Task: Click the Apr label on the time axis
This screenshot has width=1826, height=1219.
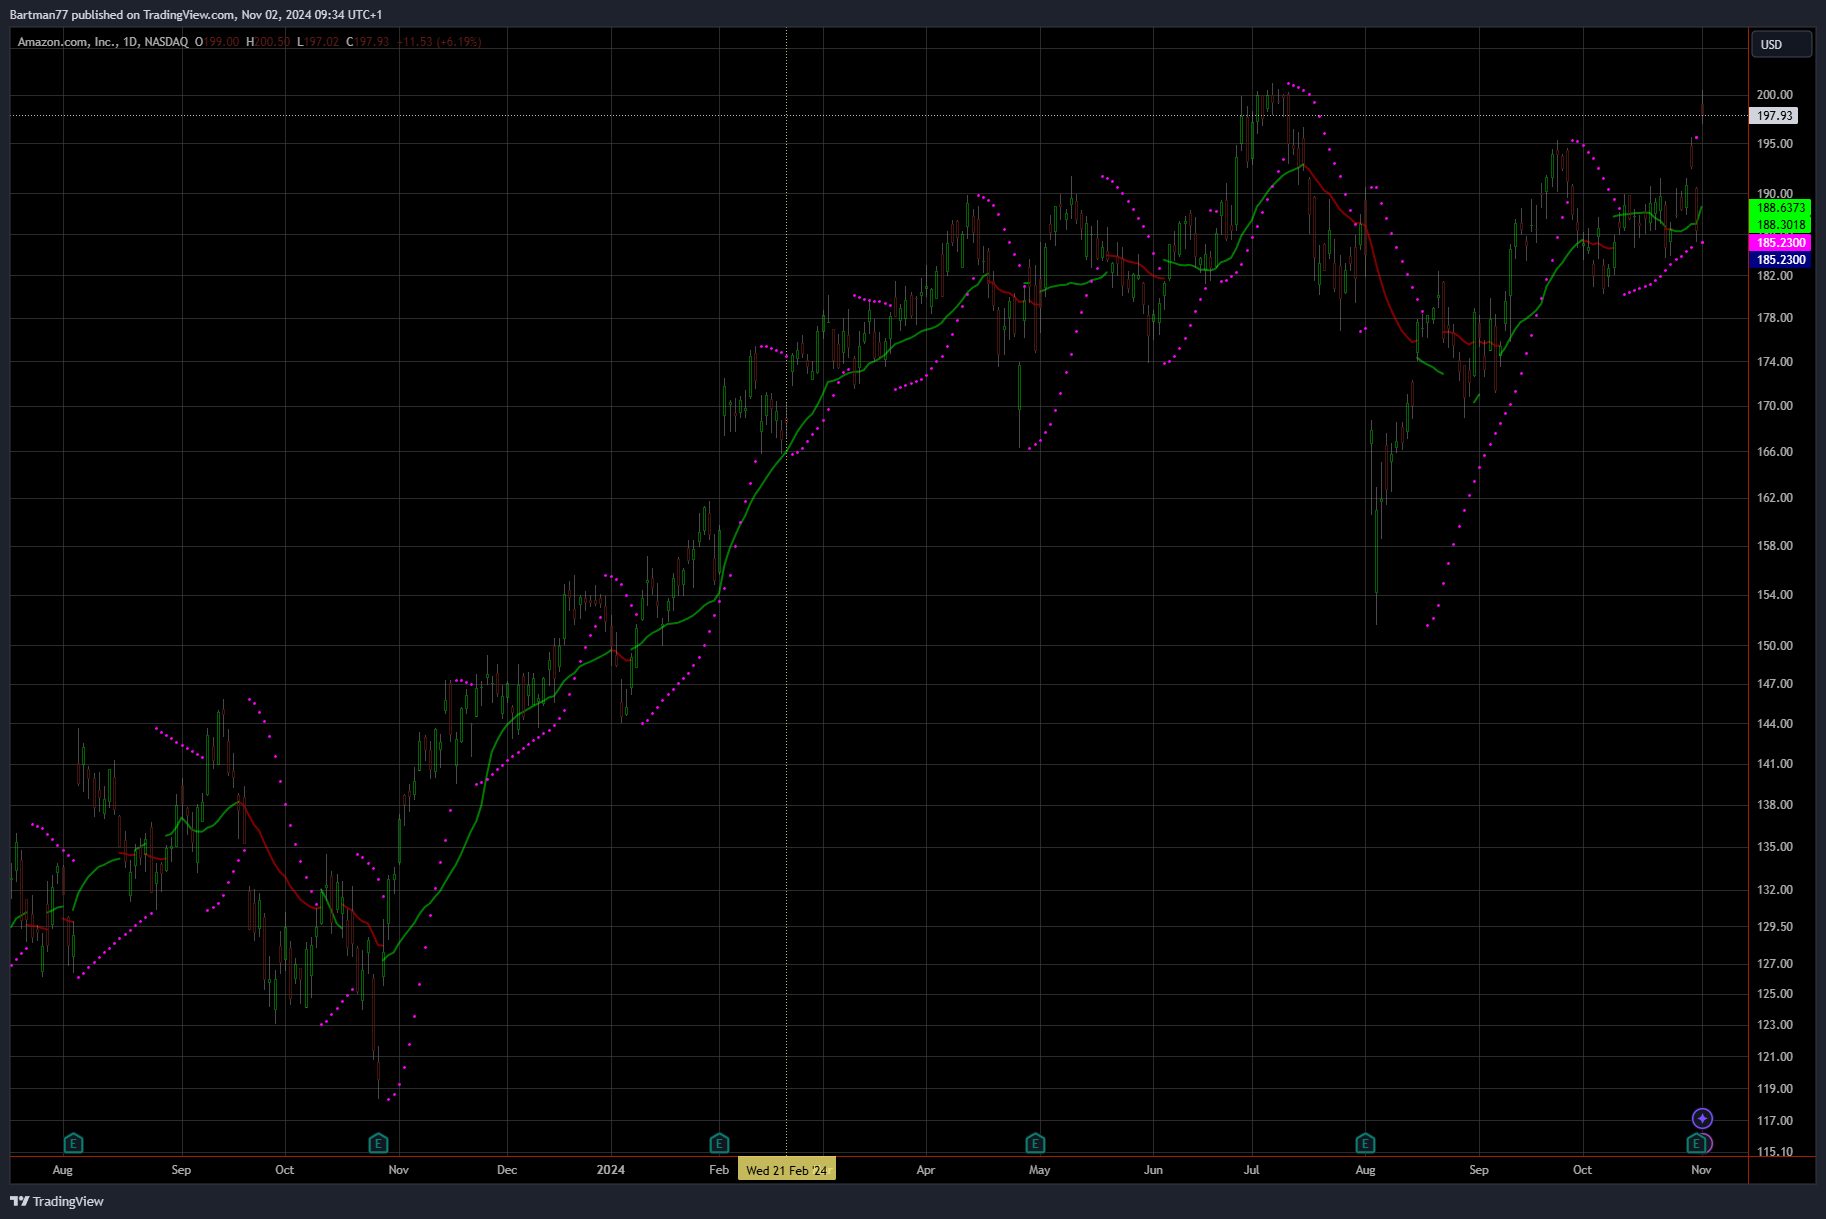Action: (926, 1170)
